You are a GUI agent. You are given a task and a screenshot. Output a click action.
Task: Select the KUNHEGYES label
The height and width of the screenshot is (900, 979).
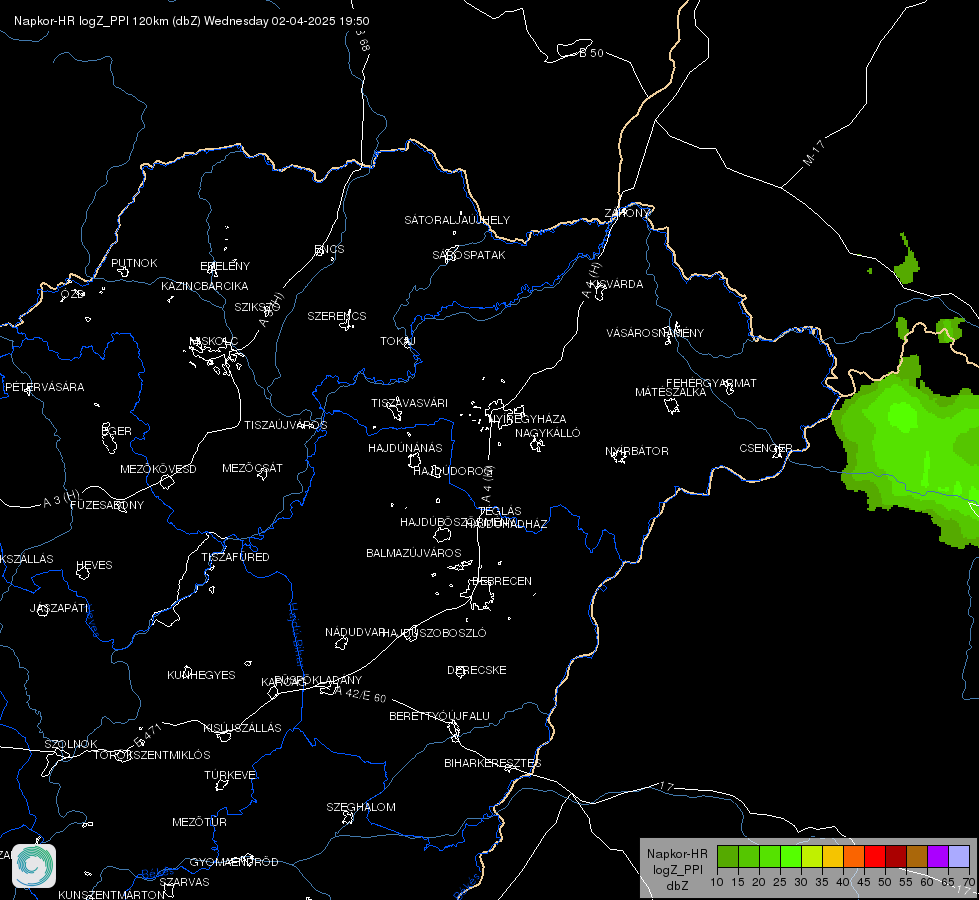coord(201,675)
